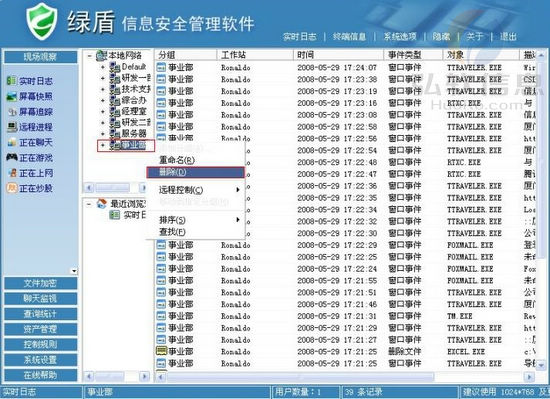This screenshot has height=399, width=550.
Task: Expand the 综合办 group node
Action: pos(103,101)
